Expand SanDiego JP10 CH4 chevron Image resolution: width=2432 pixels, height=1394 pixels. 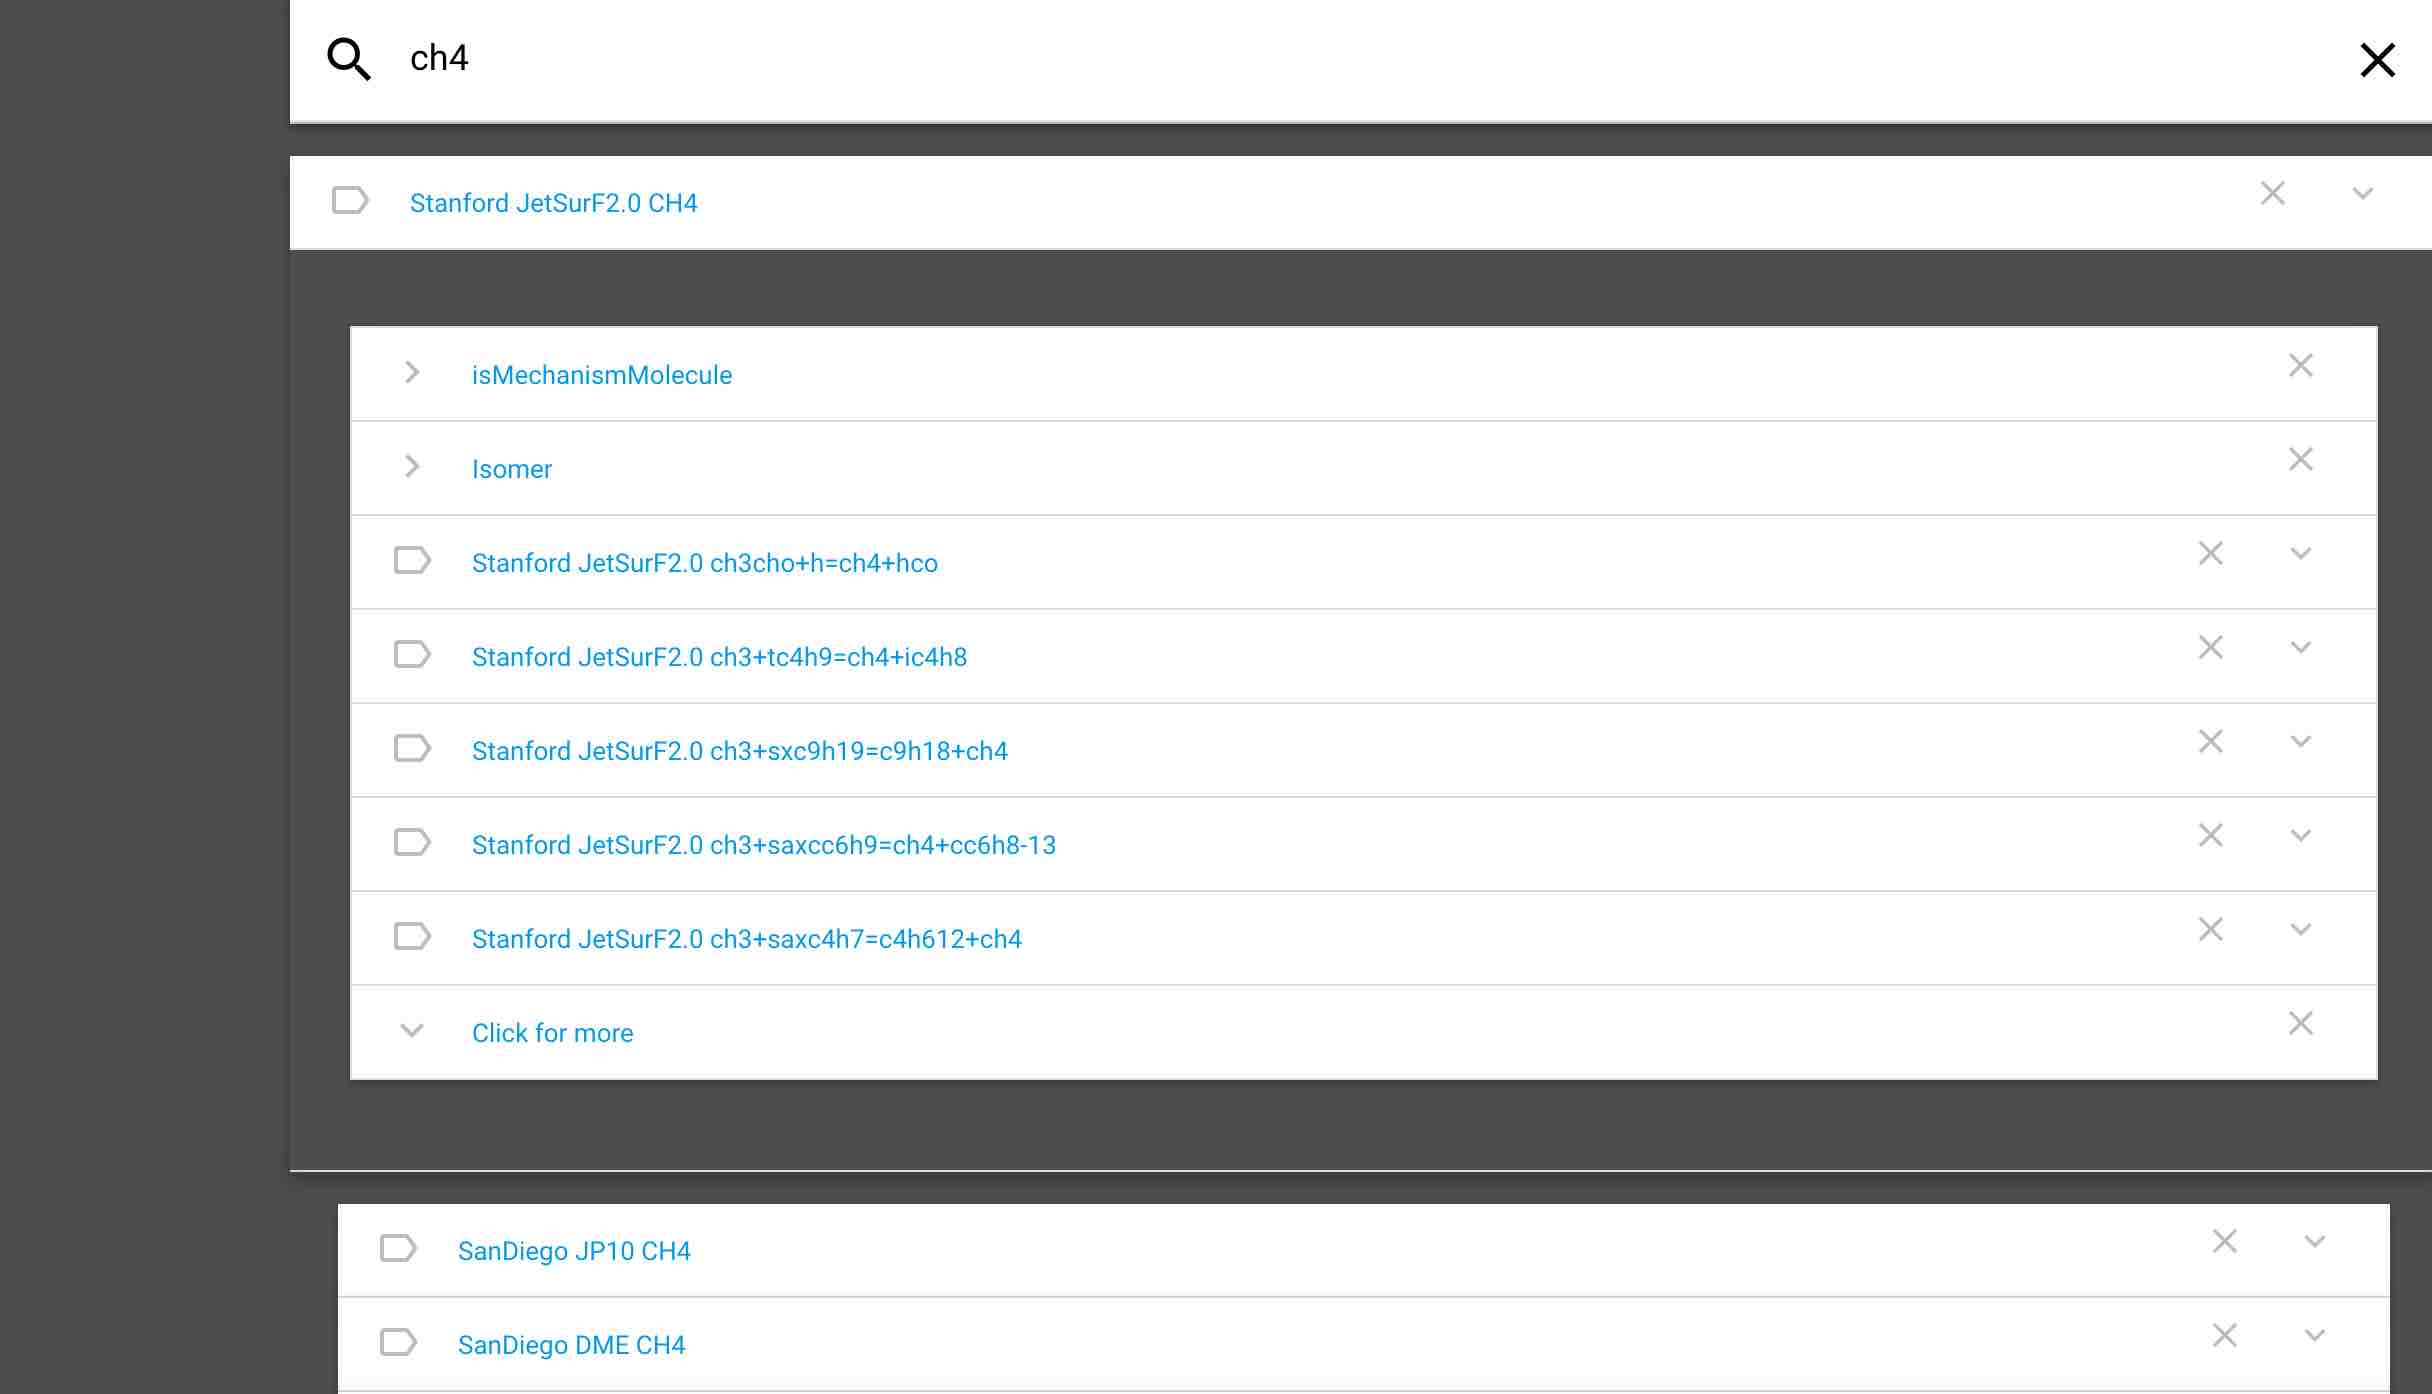(x=2315, y=1242)
